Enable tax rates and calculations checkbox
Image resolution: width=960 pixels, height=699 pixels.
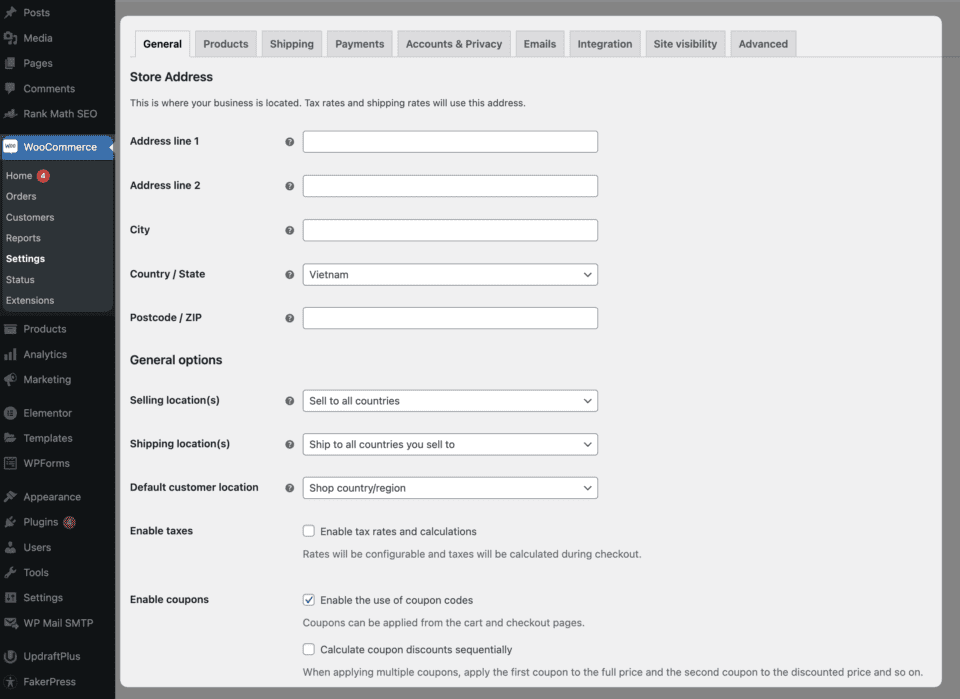[x=309, y=532]
